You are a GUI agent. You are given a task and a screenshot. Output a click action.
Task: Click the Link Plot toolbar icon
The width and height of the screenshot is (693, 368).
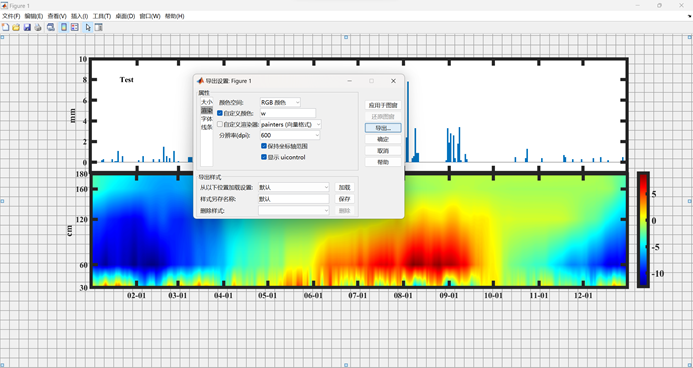[x=51, y=27]
